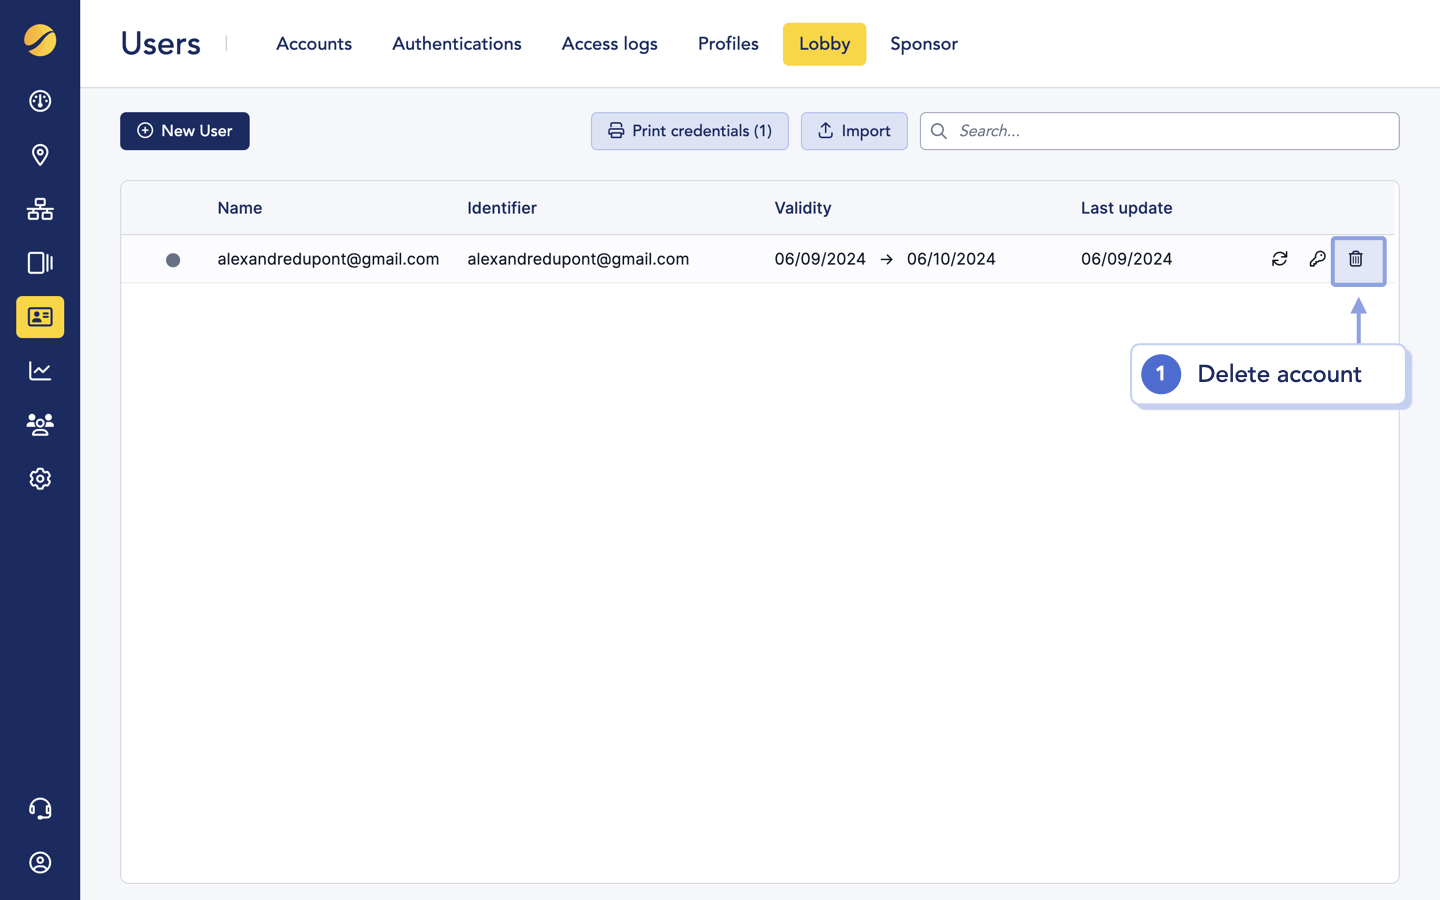Open the network topology icon in sidebar
Viewport: 1440px width, 900px height.
40,209
